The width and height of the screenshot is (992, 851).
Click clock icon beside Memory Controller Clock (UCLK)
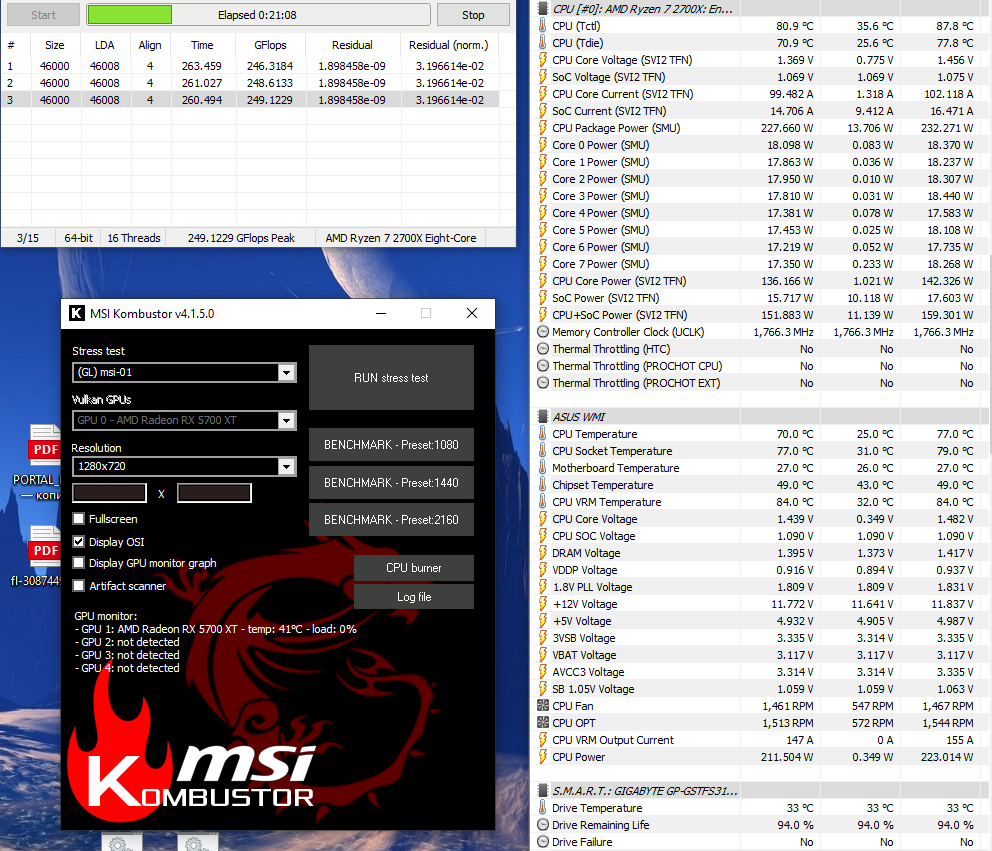coord(543,332)
